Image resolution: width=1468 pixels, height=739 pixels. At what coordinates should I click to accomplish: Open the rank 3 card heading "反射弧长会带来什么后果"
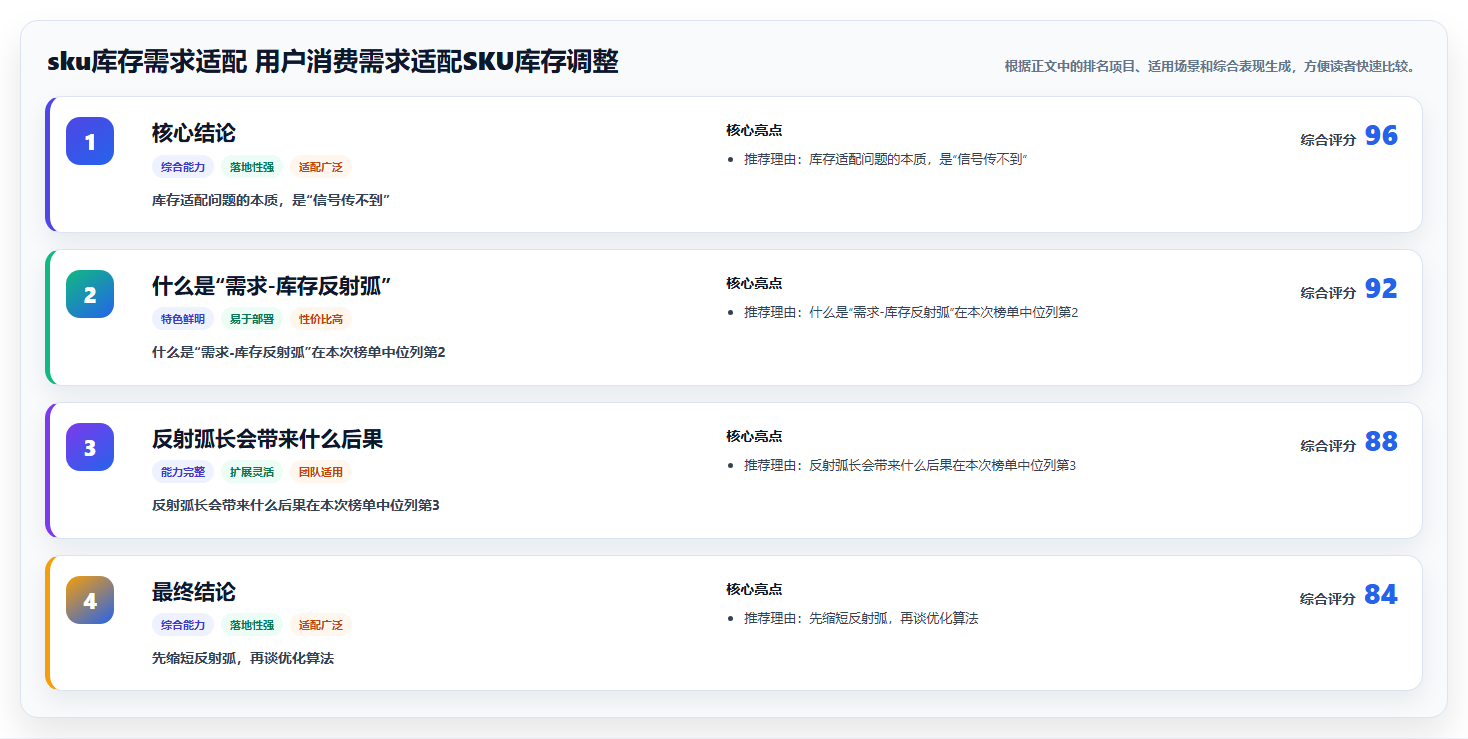[x=267, y=439]
